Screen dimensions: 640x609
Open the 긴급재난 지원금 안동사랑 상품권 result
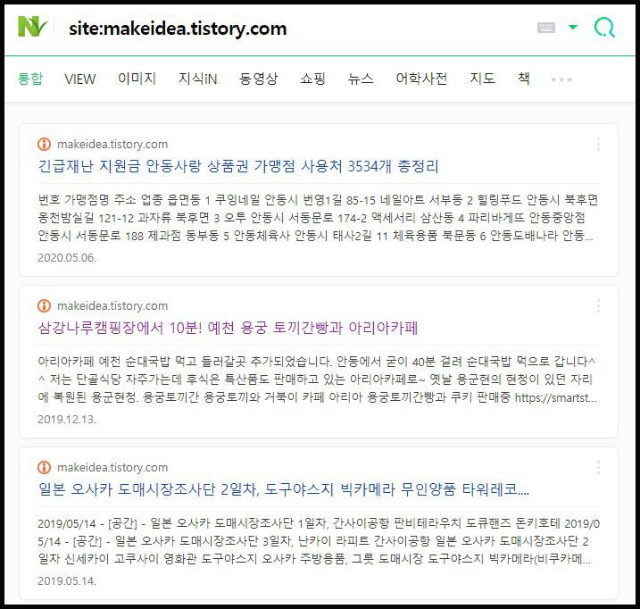238,166
